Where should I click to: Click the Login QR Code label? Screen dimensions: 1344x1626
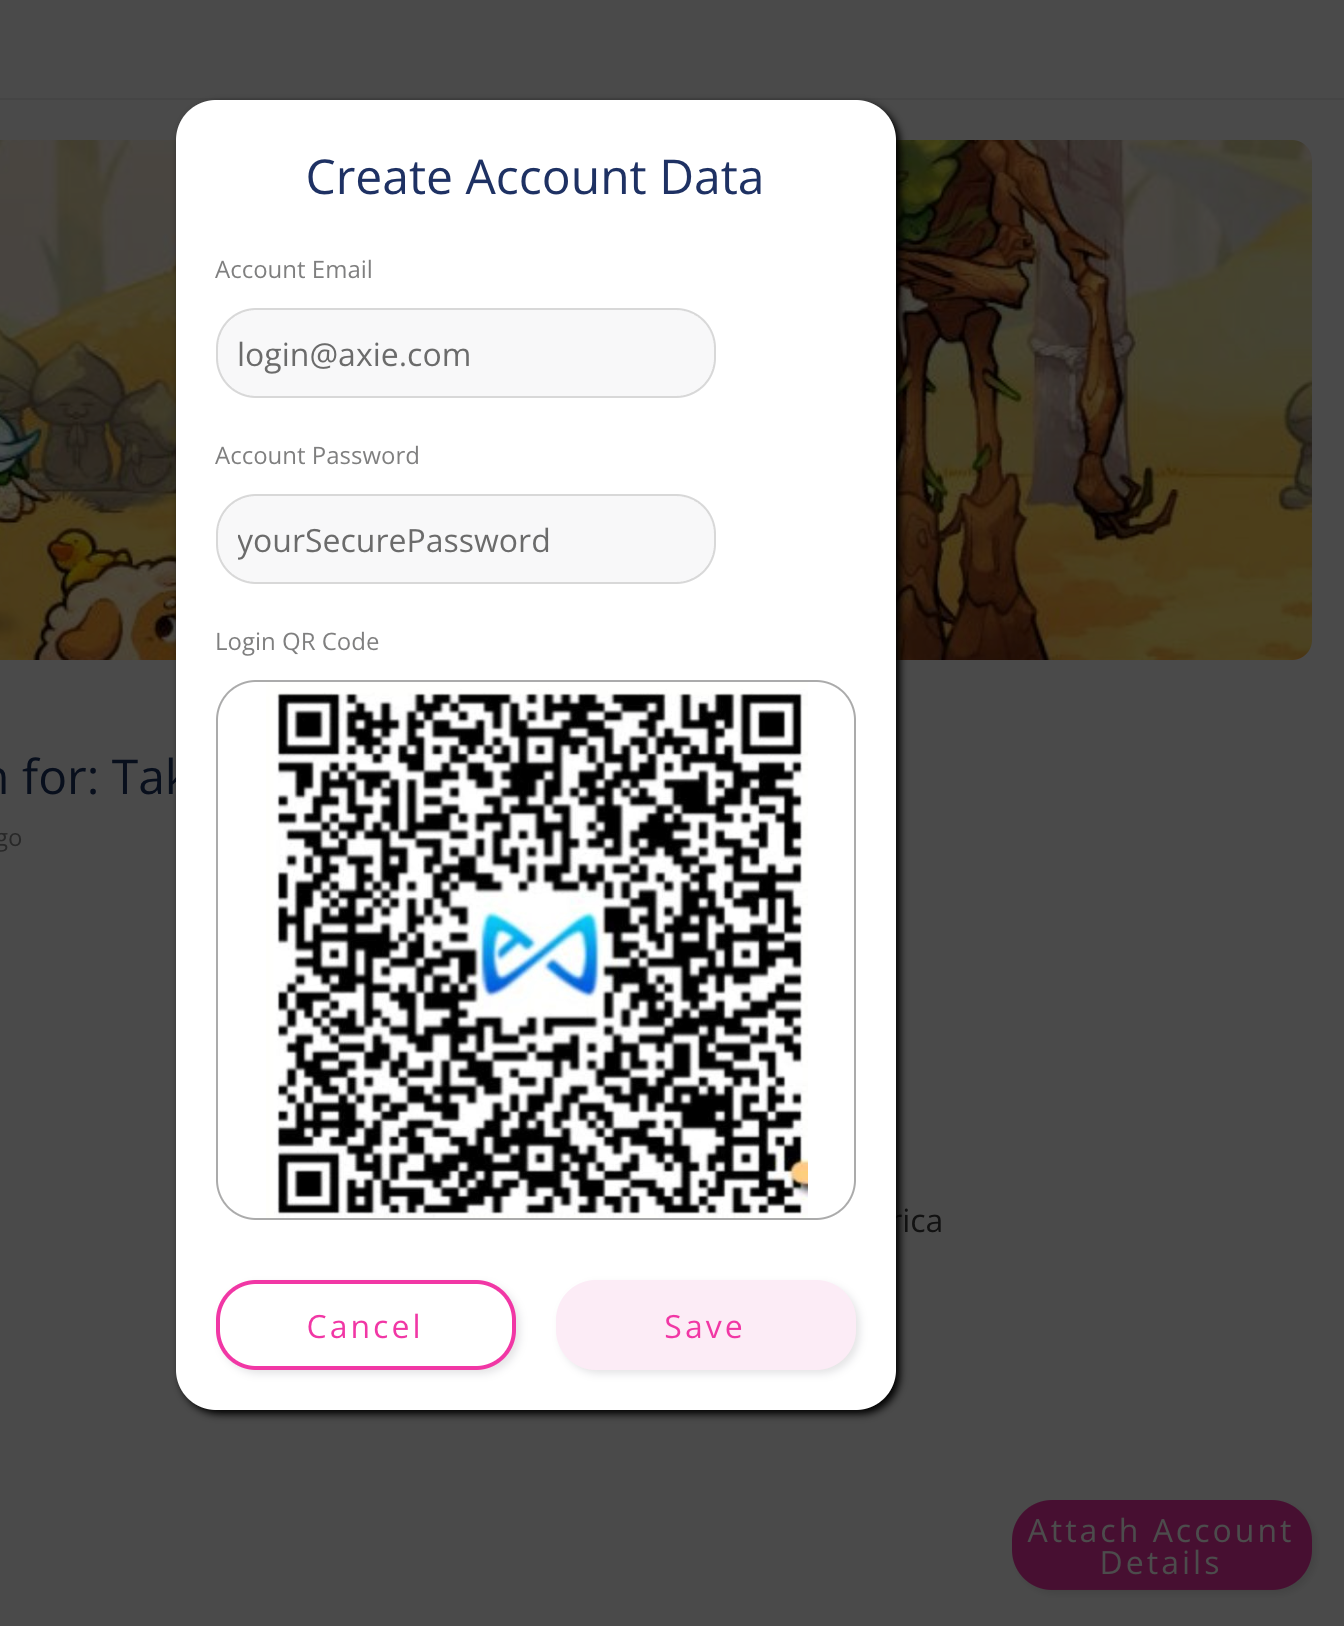[297, 641]
